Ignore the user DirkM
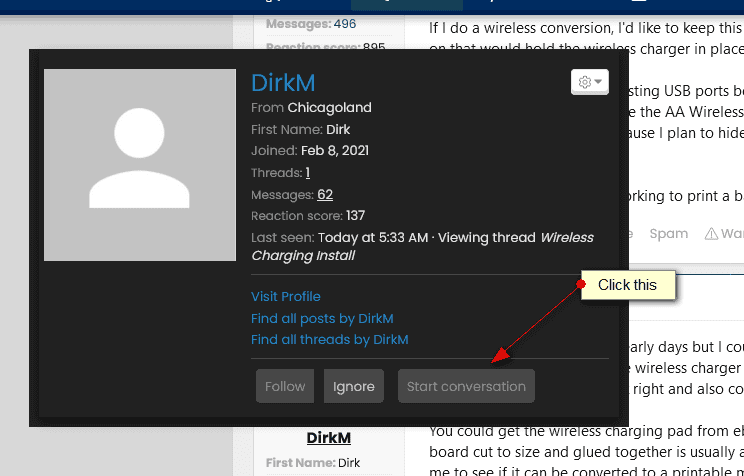This screenshot has width=744, height=476. [x=353, y=386]
